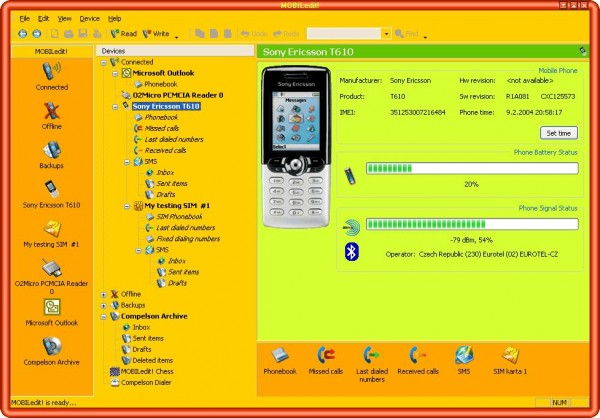
Task: Open the View menu
Action: tap(65, 18)
